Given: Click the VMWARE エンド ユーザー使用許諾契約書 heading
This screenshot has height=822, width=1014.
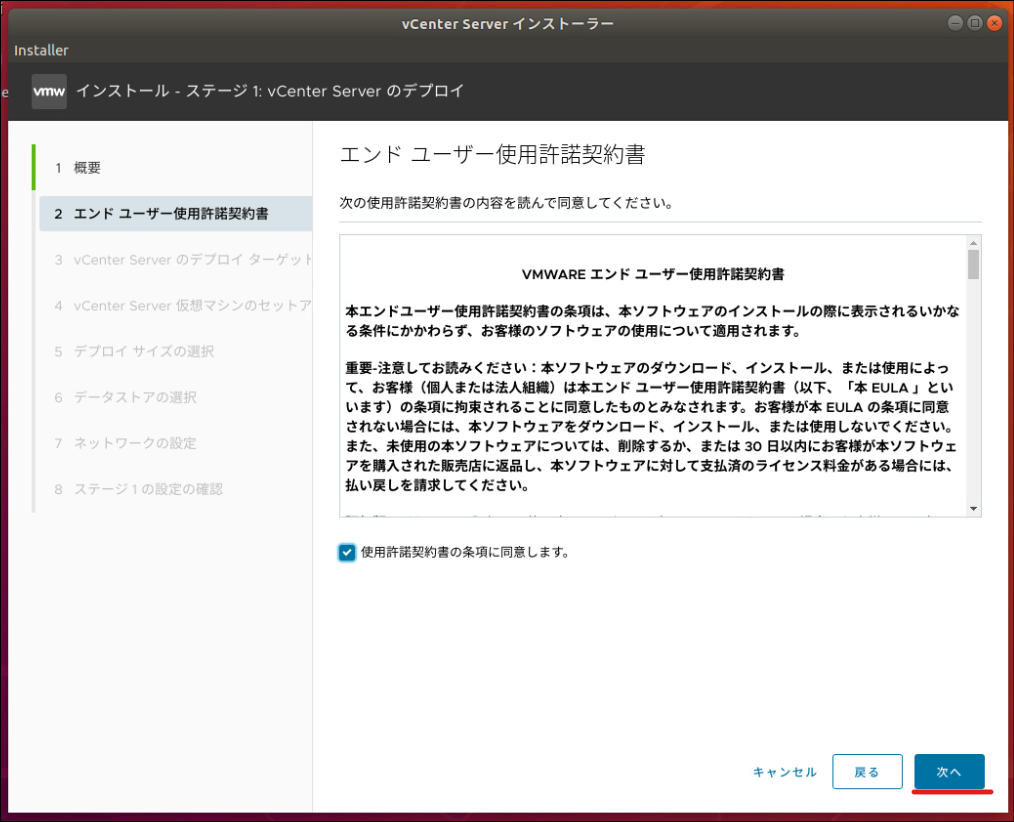Looking at the screenshot, I should (x=653, y=274).
